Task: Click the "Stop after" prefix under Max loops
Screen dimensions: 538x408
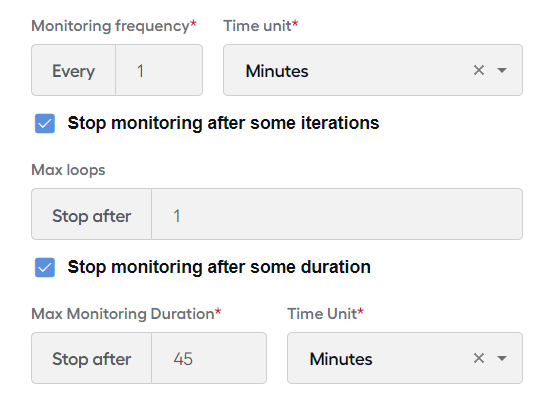Action: click(92, 216)
